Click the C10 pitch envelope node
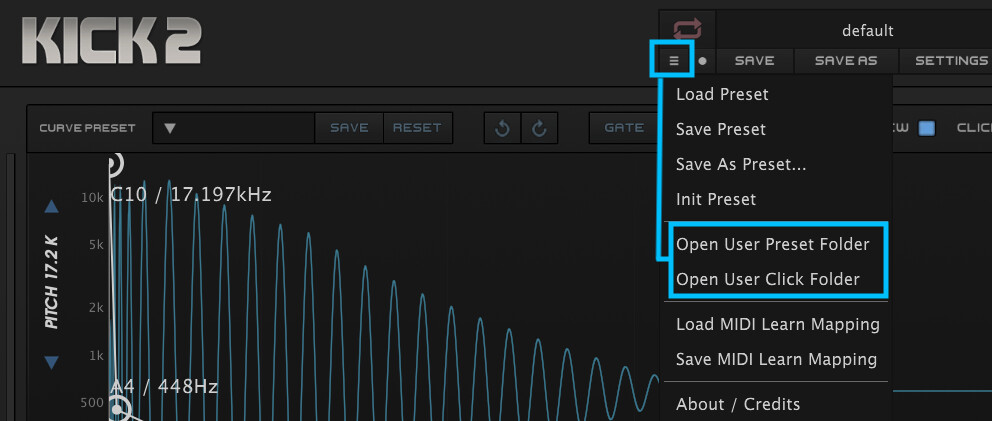The height and width of the screenshot is (421, 992). pos(113,165)
